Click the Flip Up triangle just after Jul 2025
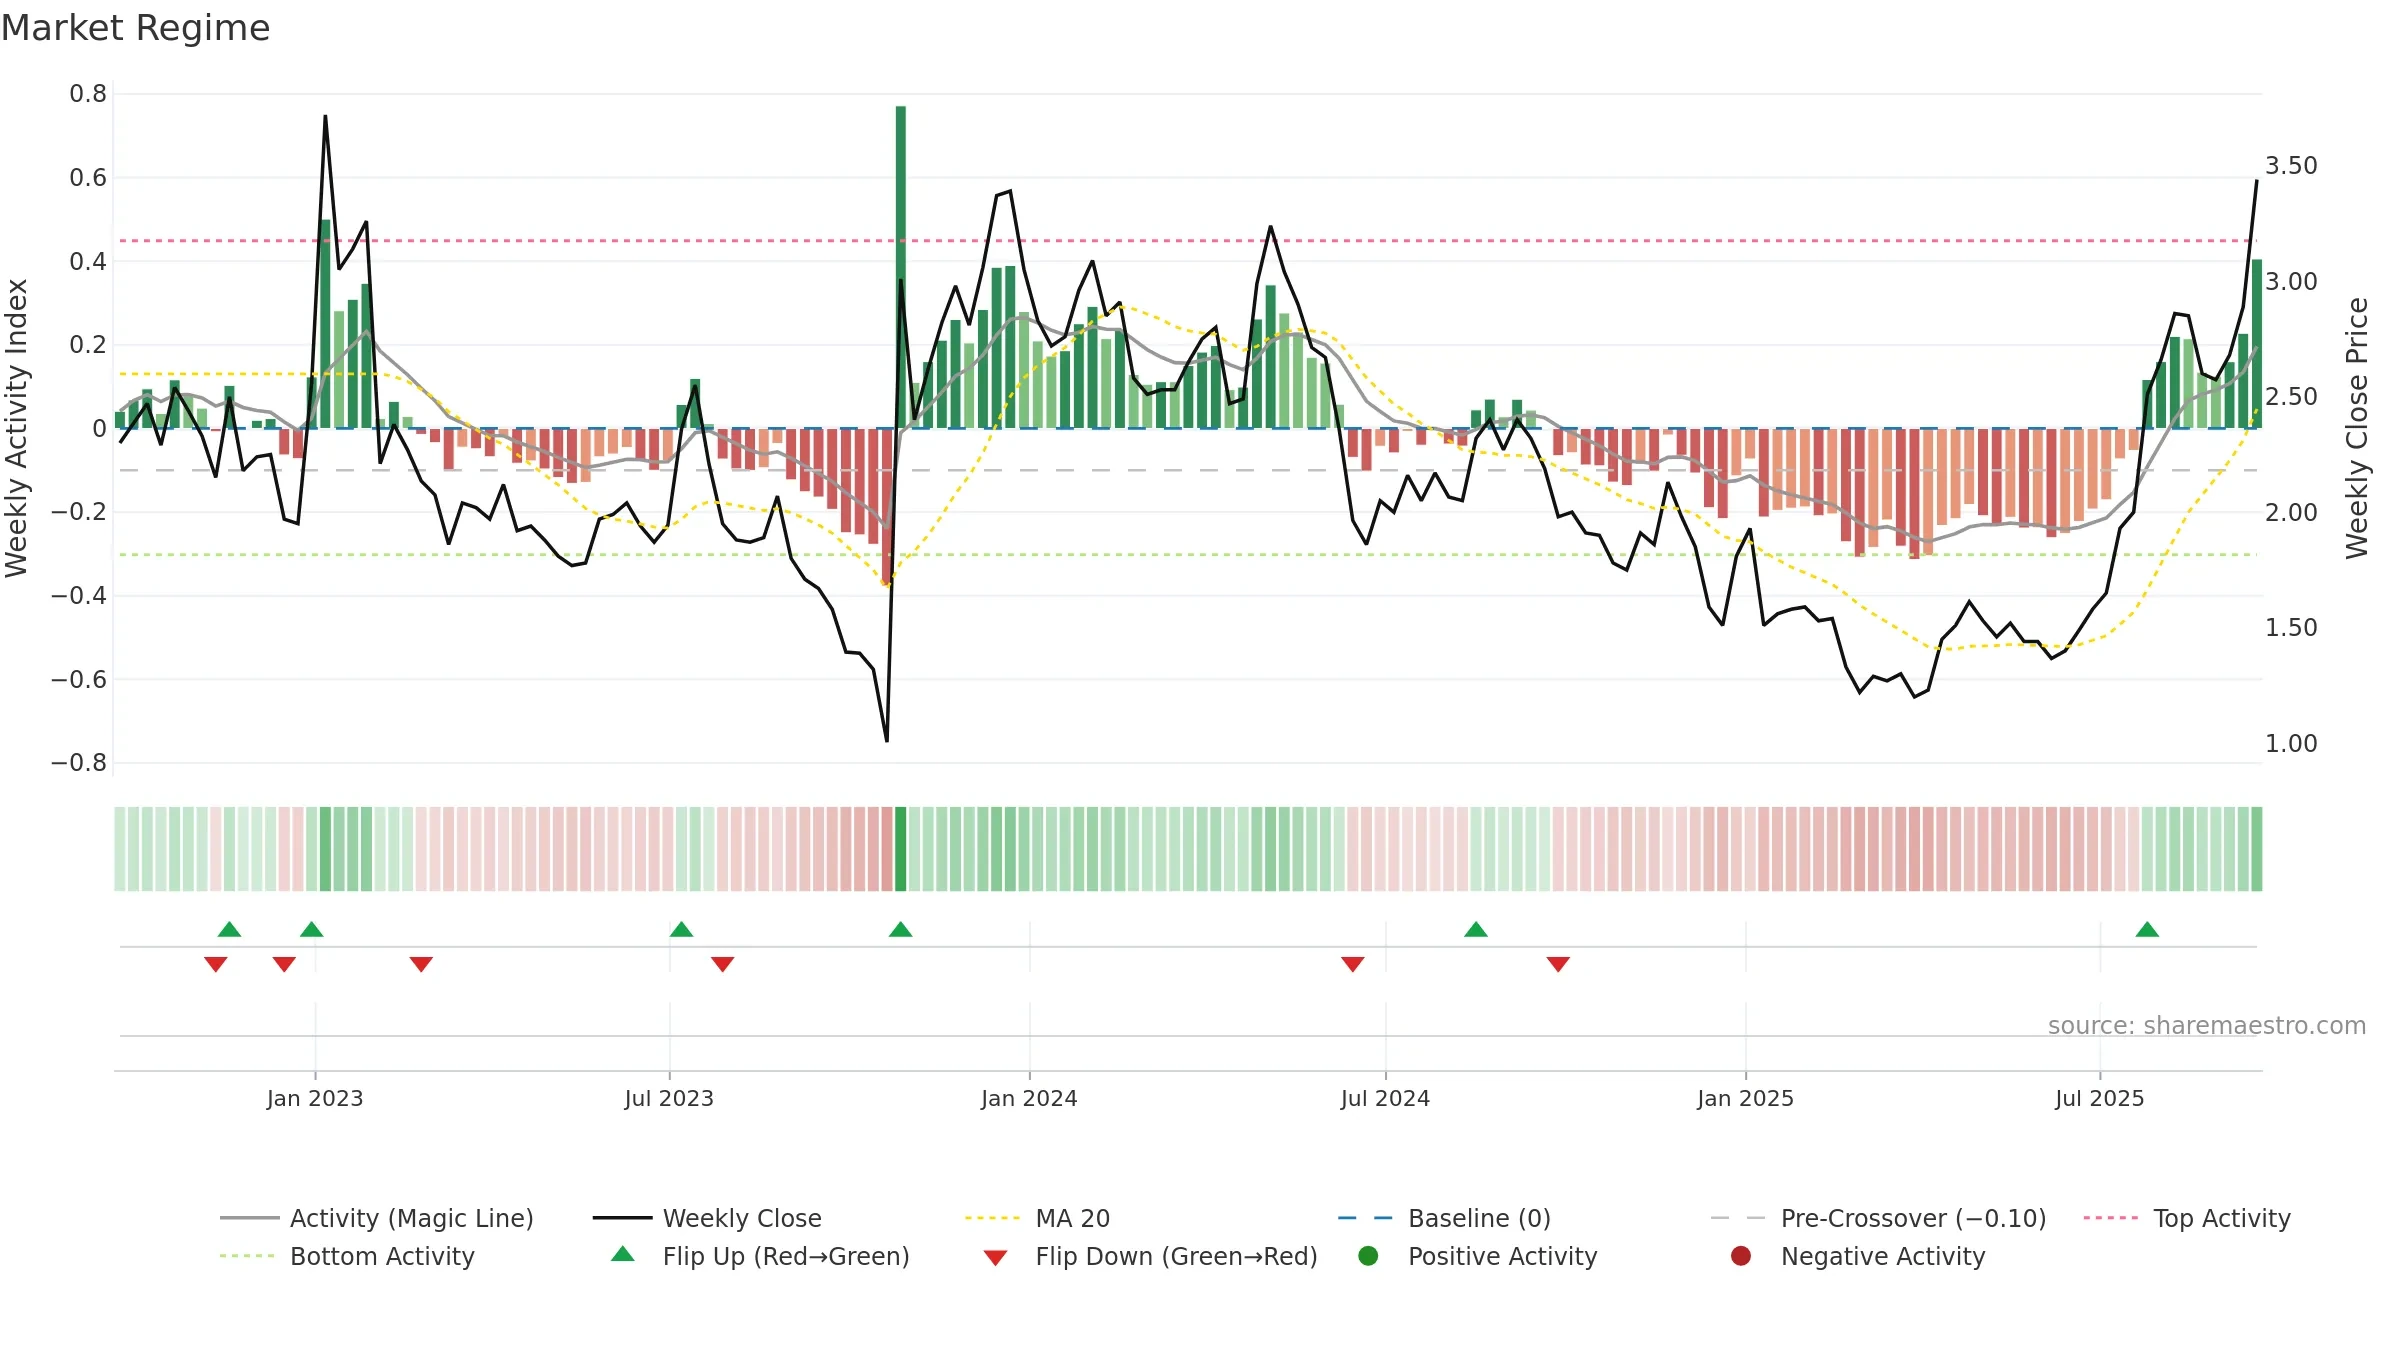Viewport: 2400px width, 1350px height. pos(2147,929)
